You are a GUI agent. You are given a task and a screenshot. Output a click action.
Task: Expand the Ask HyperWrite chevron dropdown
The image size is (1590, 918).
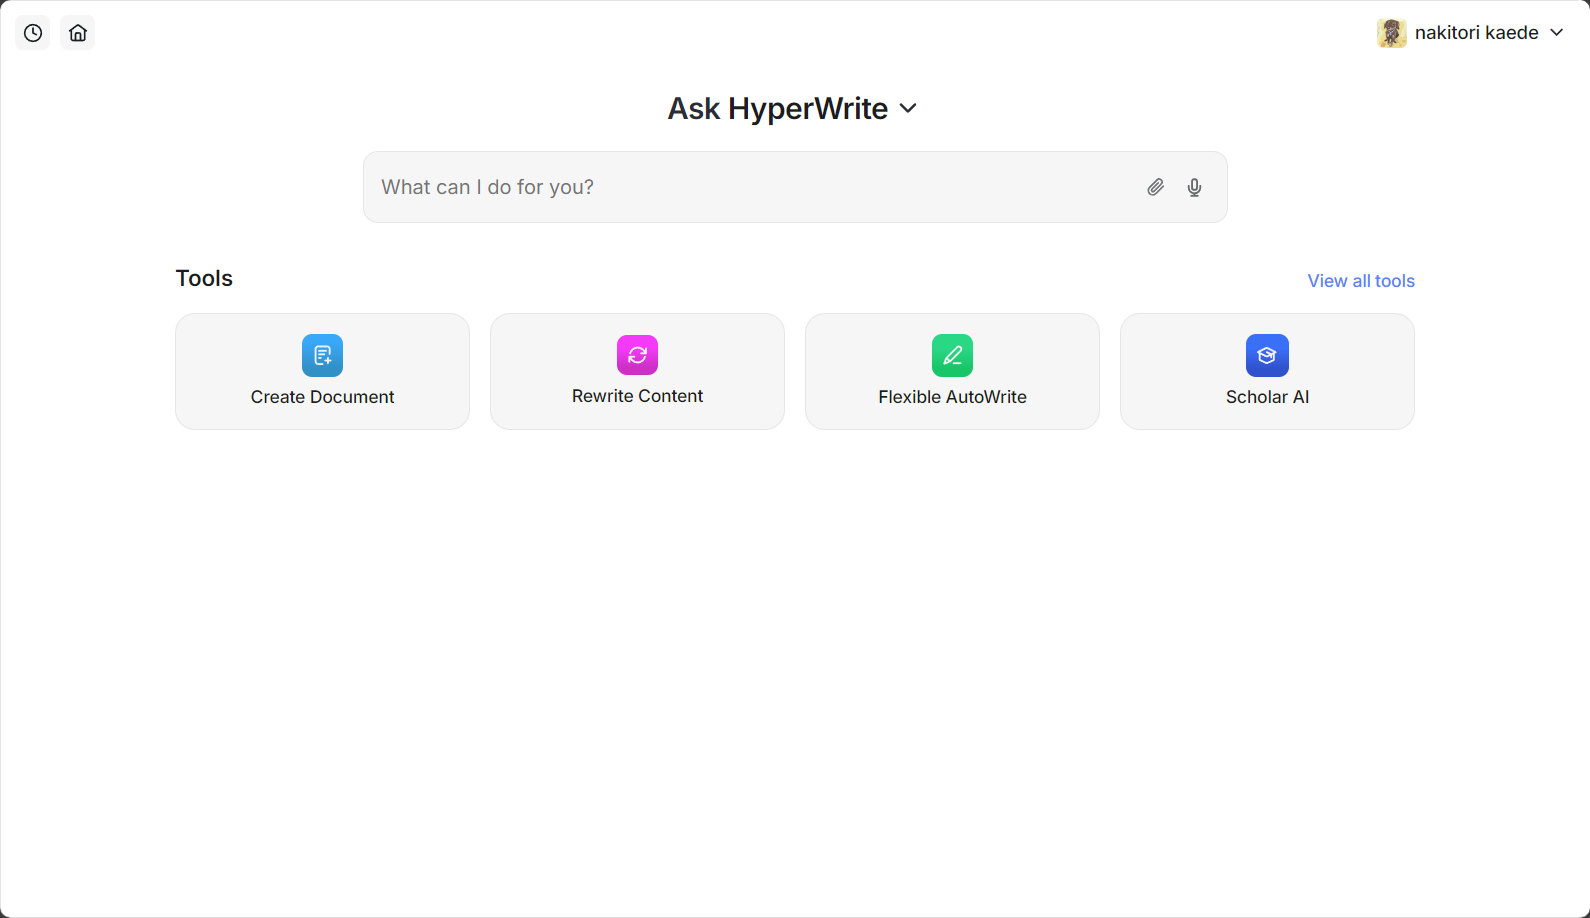[x=908, y=108]
